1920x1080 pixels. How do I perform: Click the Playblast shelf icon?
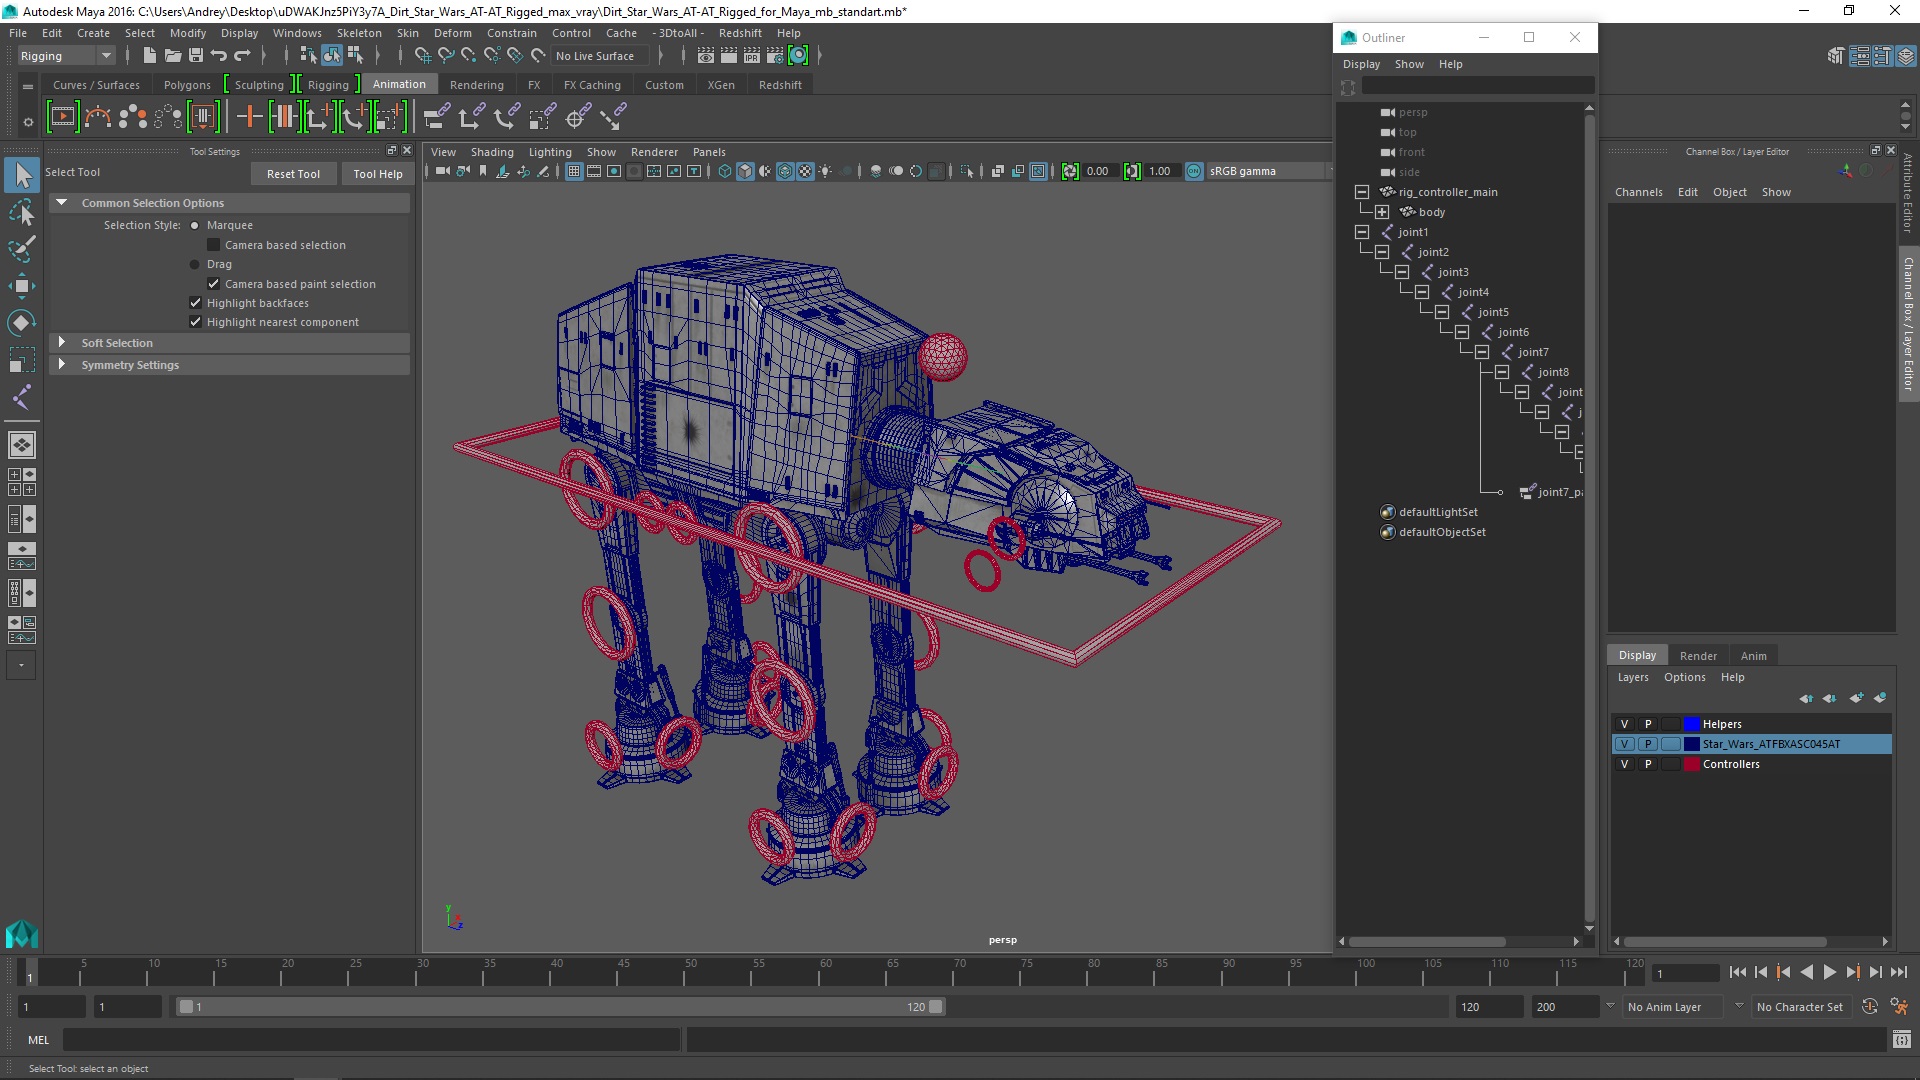click(62, 117)
